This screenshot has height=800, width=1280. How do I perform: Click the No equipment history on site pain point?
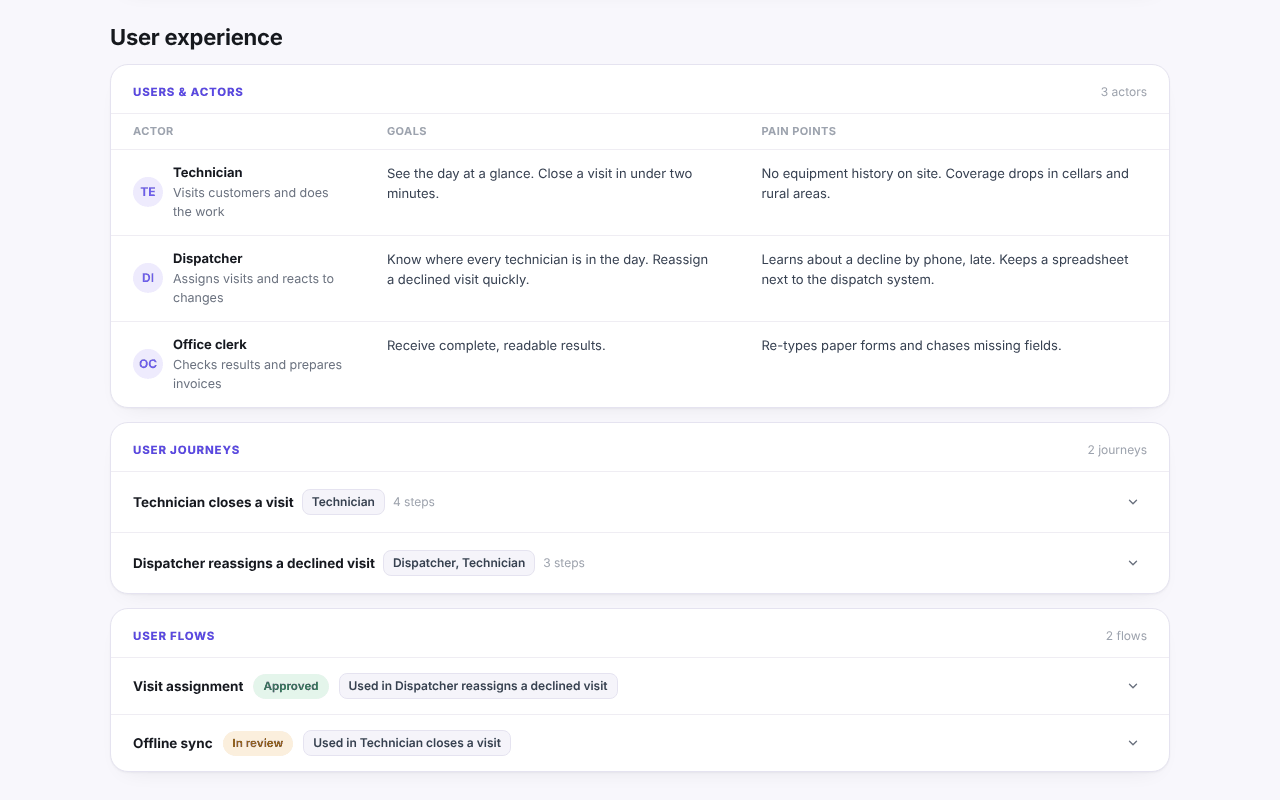coord(945,184)
